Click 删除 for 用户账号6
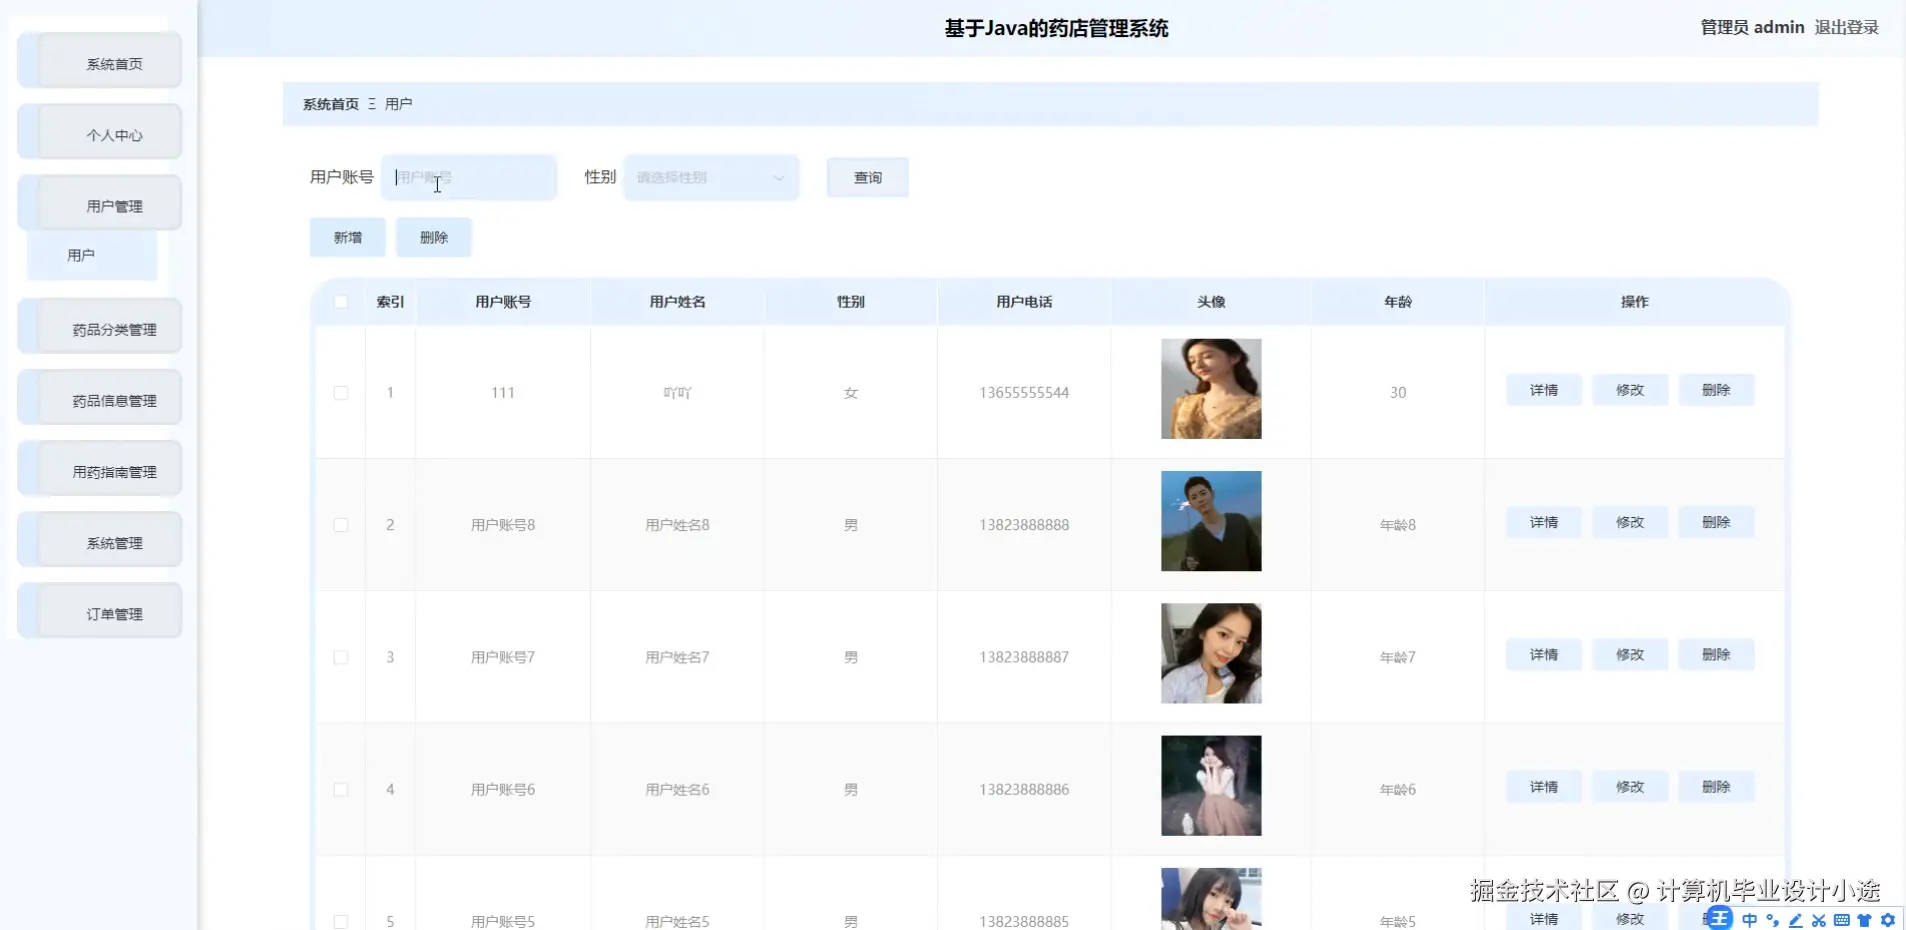Screen dimensions: 1906x930 point(1716,787)
